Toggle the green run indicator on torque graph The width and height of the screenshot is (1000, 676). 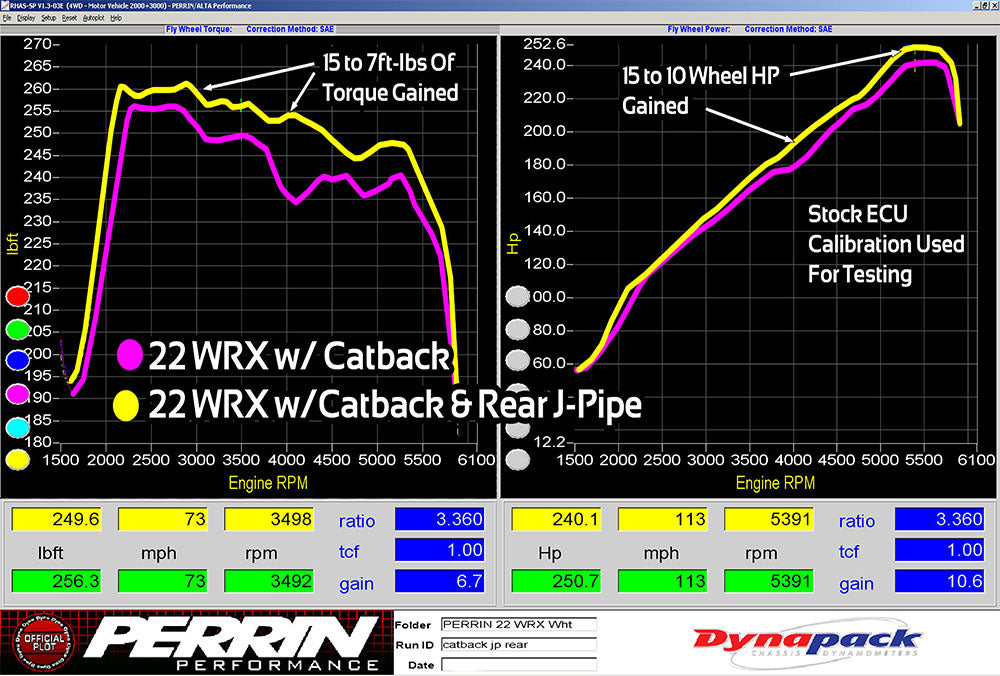(x=18, y=329)
